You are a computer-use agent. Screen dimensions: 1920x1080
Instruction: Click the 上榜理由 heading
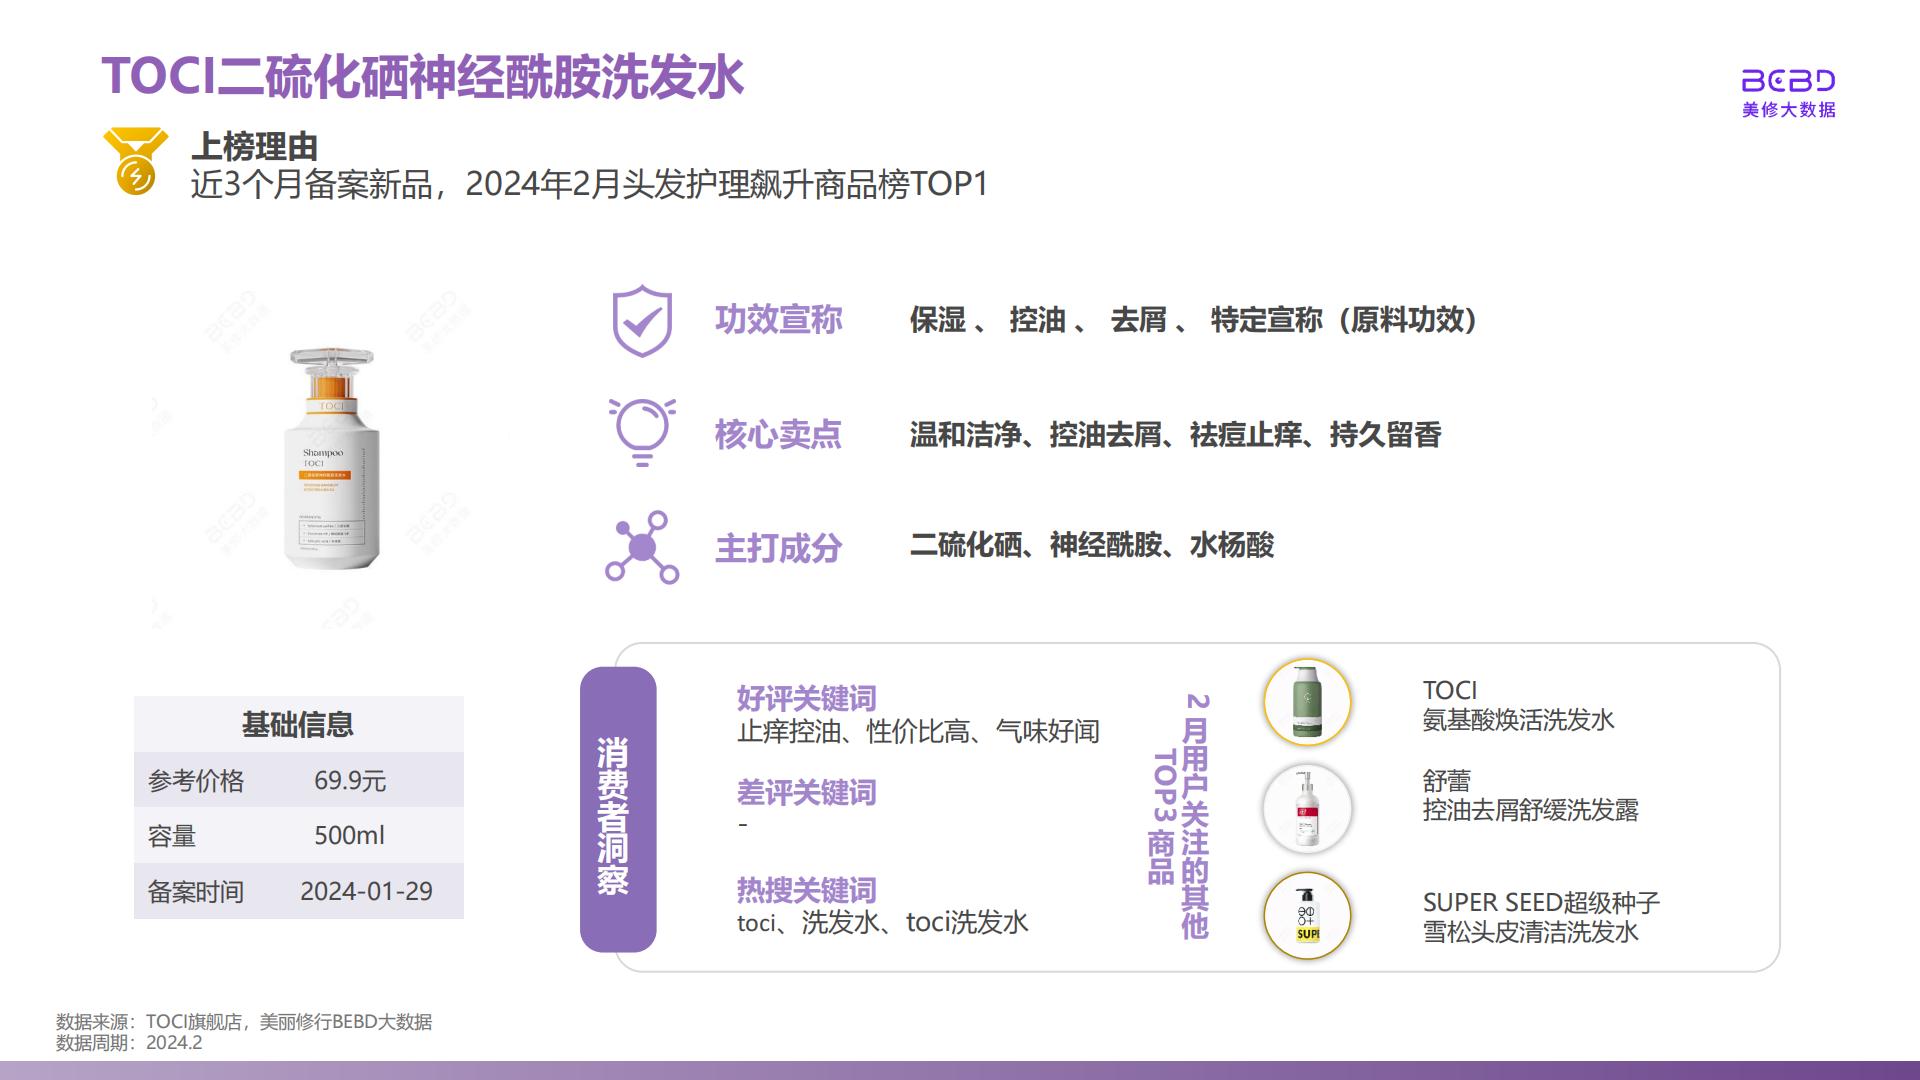click(255, 147)
